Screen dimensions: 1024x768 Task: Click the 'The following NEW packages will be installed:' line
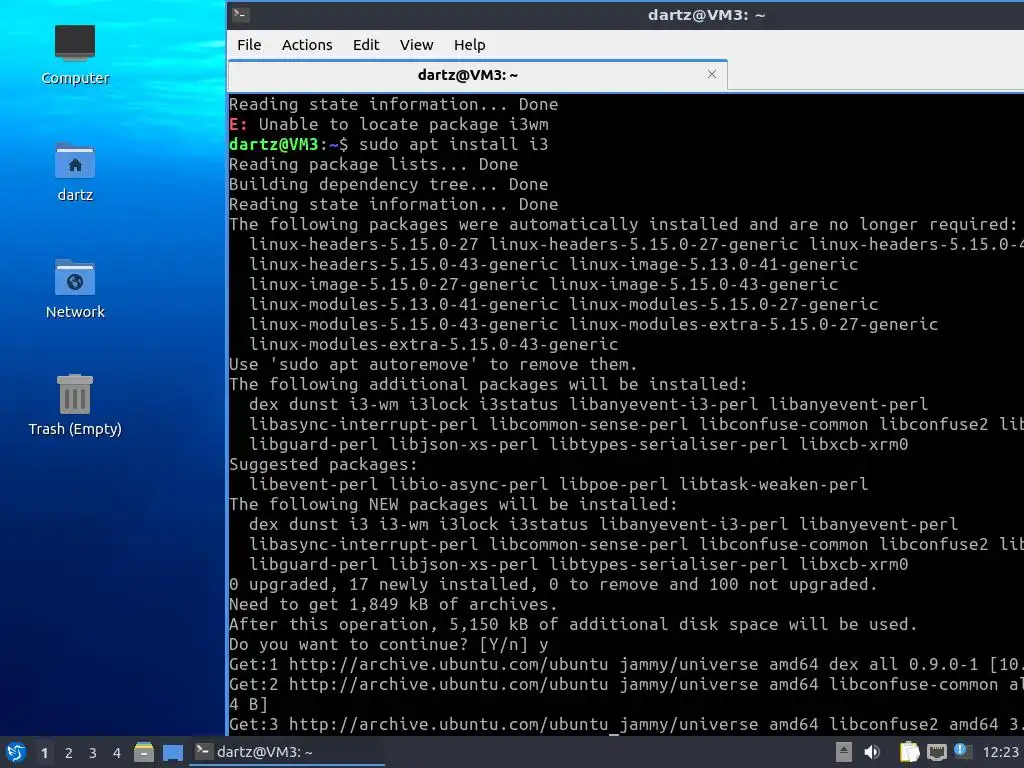(x=453, y=504)
